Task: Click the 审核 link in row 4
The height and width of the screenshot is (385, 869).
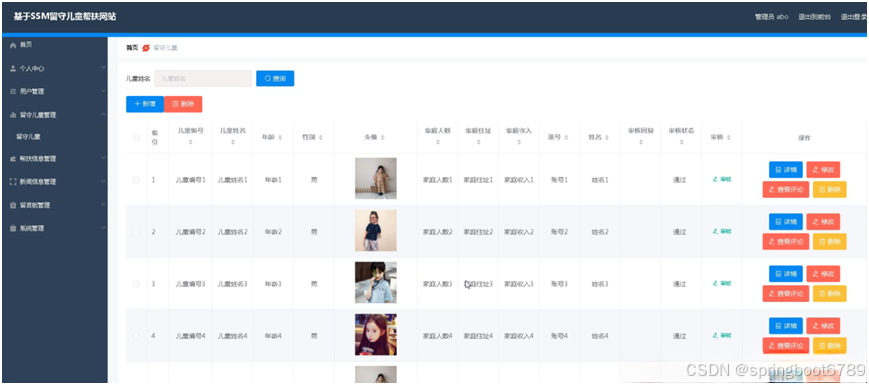Action: coord(722,335)
